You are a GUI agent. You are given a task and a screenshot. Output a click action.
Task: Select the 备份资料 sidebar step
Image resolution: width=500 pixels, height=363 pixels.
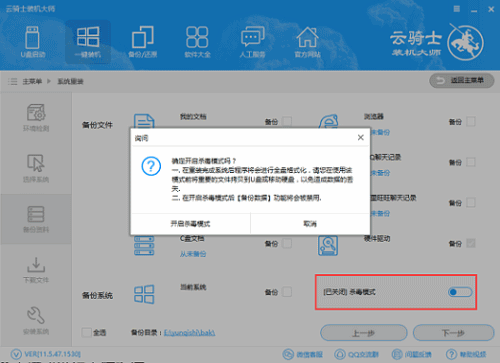pyautogui.click(x=36, y=219)
